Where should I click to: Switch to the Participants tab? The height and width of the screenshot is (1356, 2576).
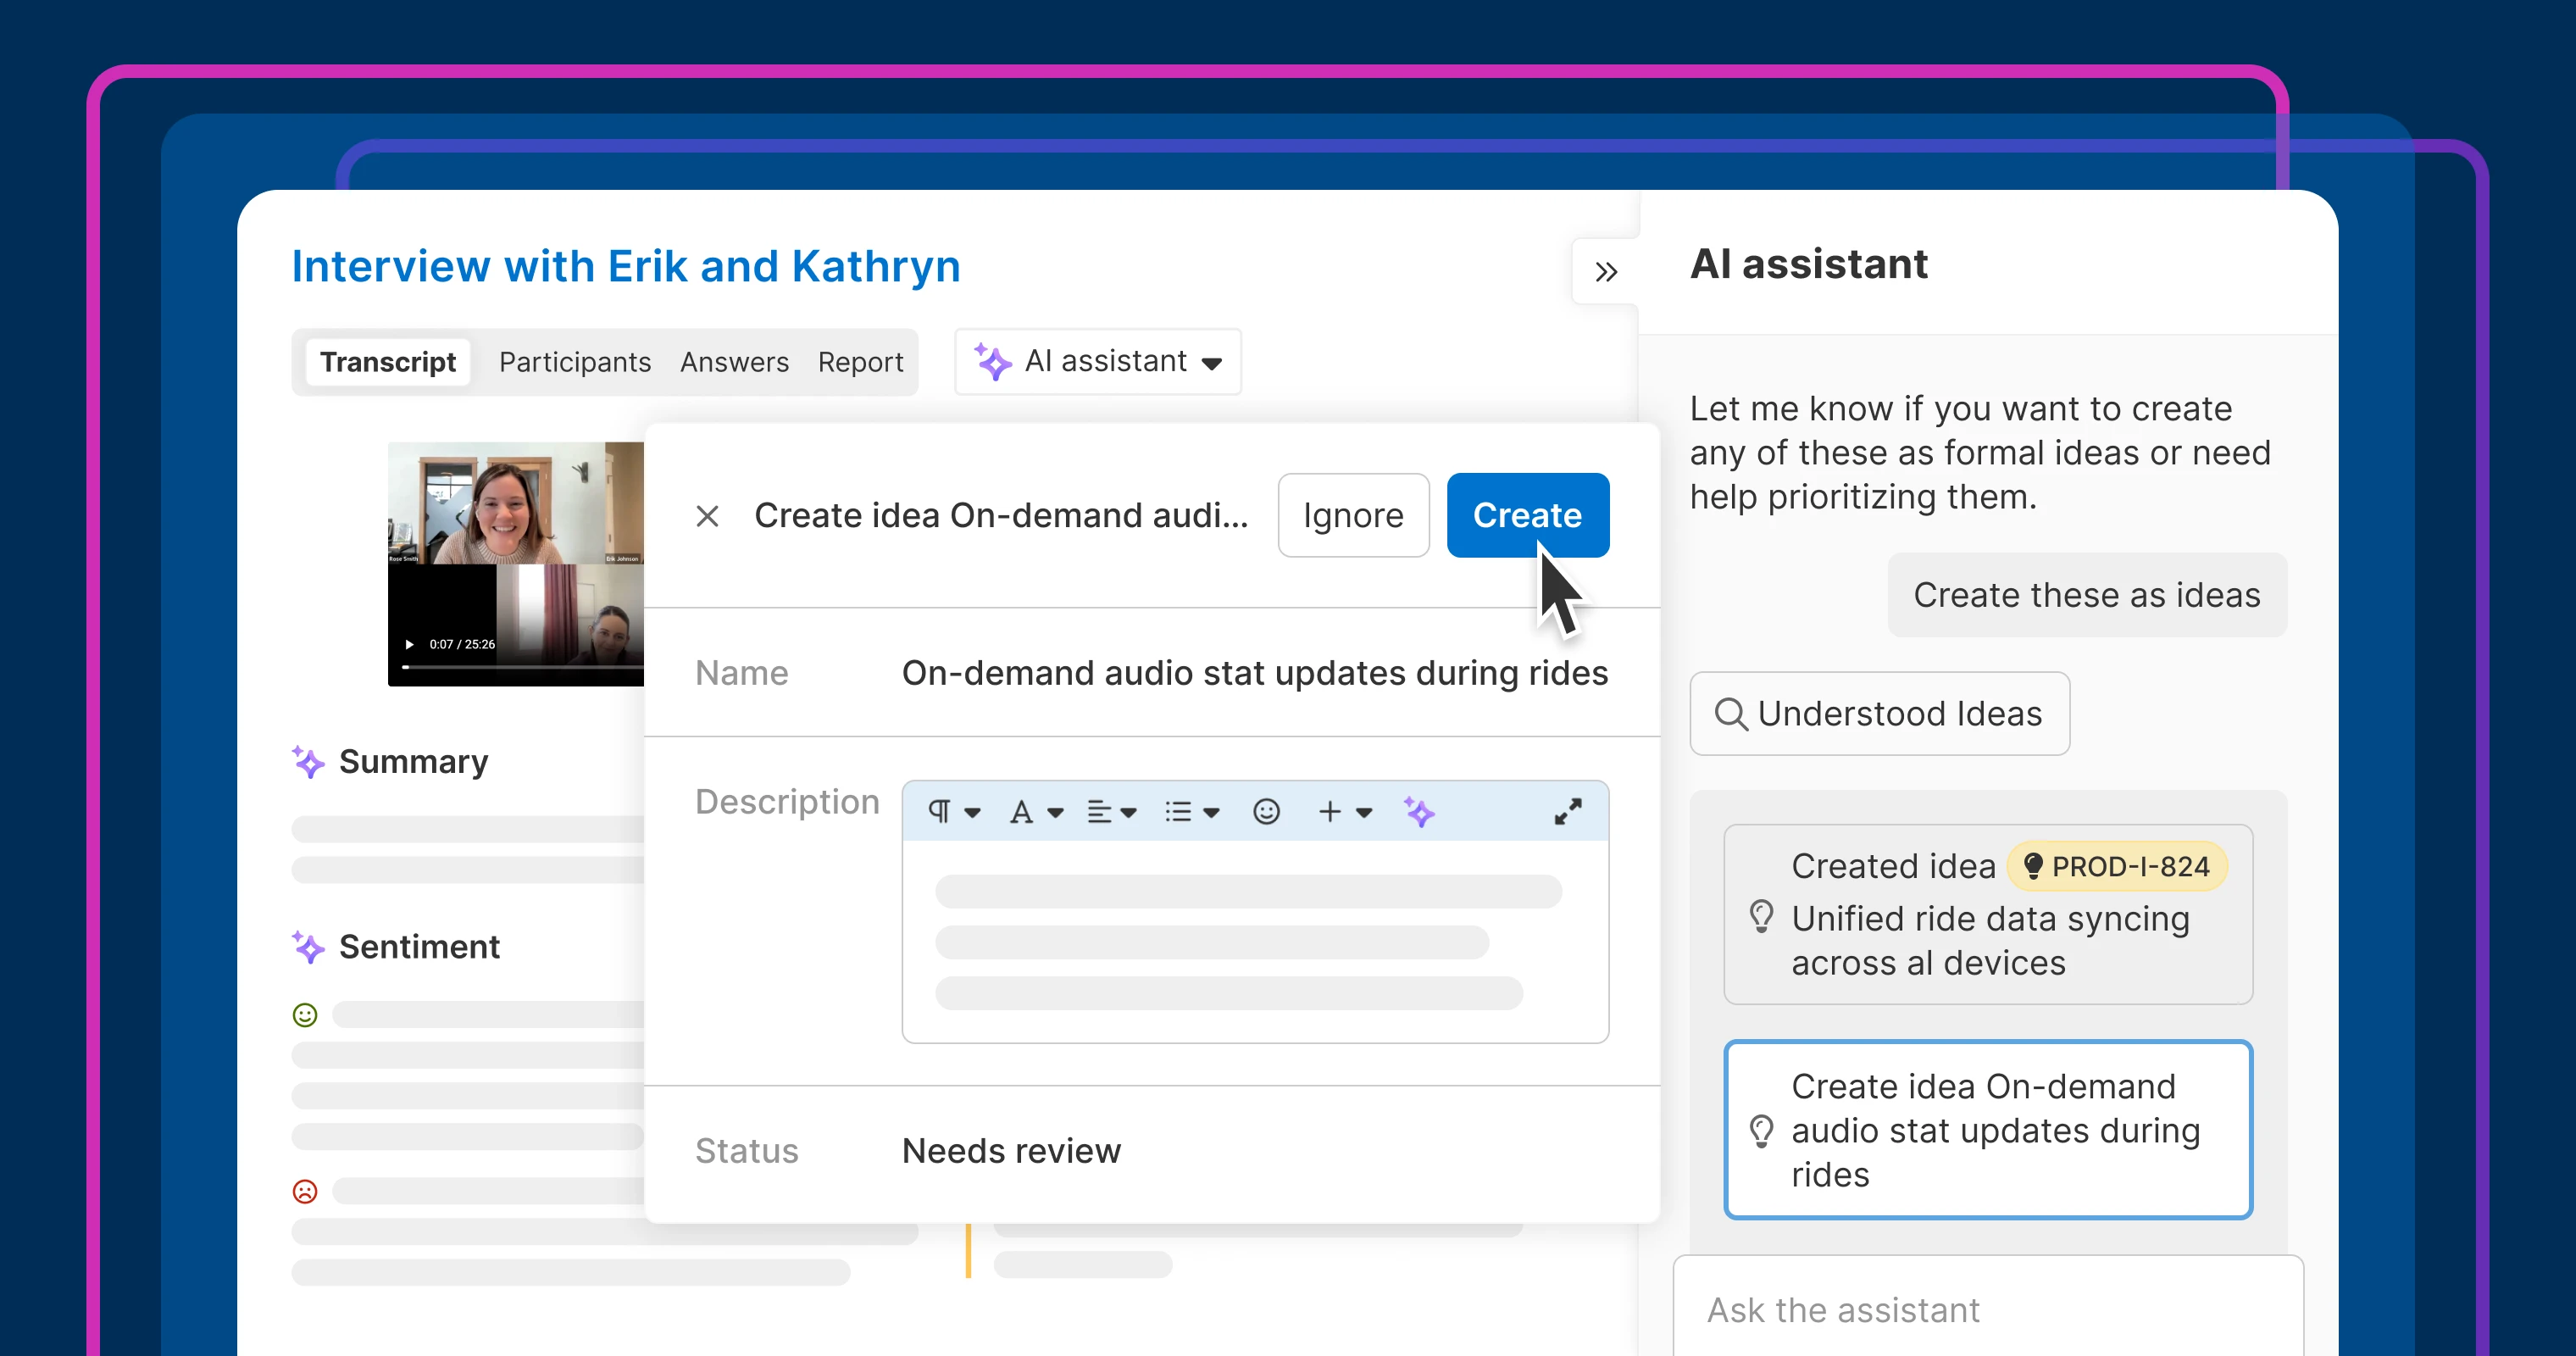tap(575, 362)
